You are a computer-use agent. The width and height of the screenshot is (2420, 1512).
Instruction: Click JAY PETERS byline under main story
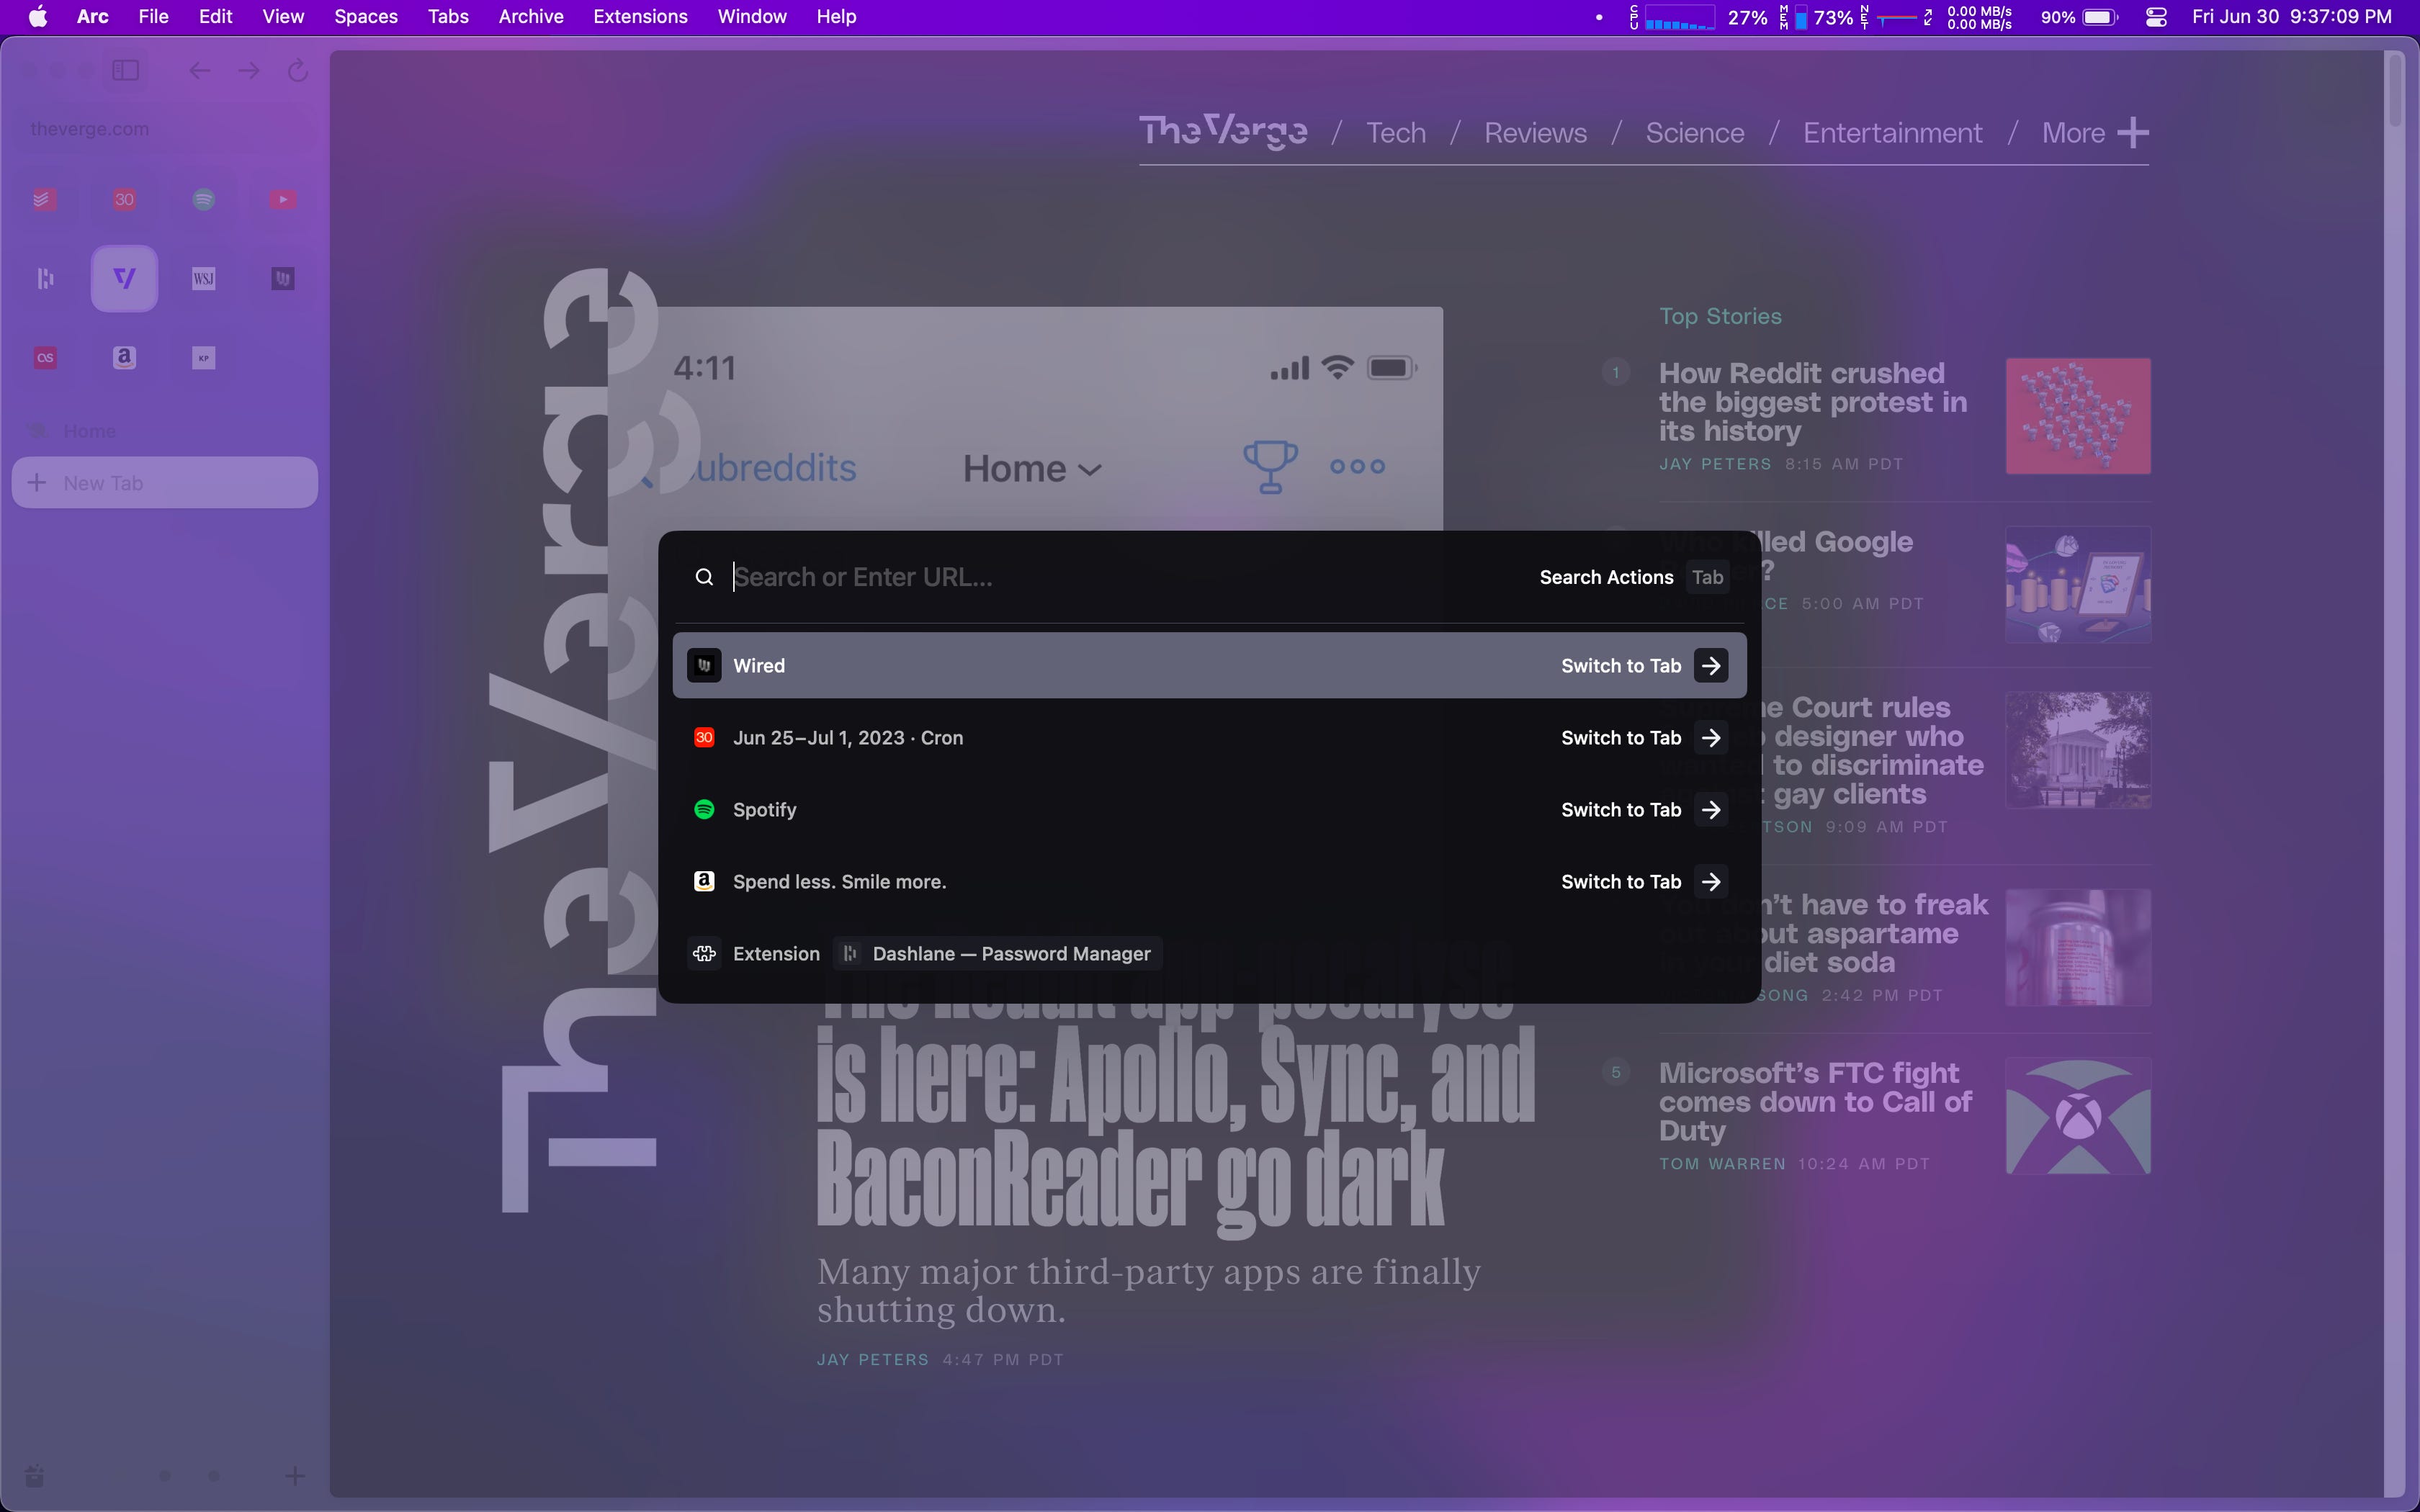[872, 1360]
